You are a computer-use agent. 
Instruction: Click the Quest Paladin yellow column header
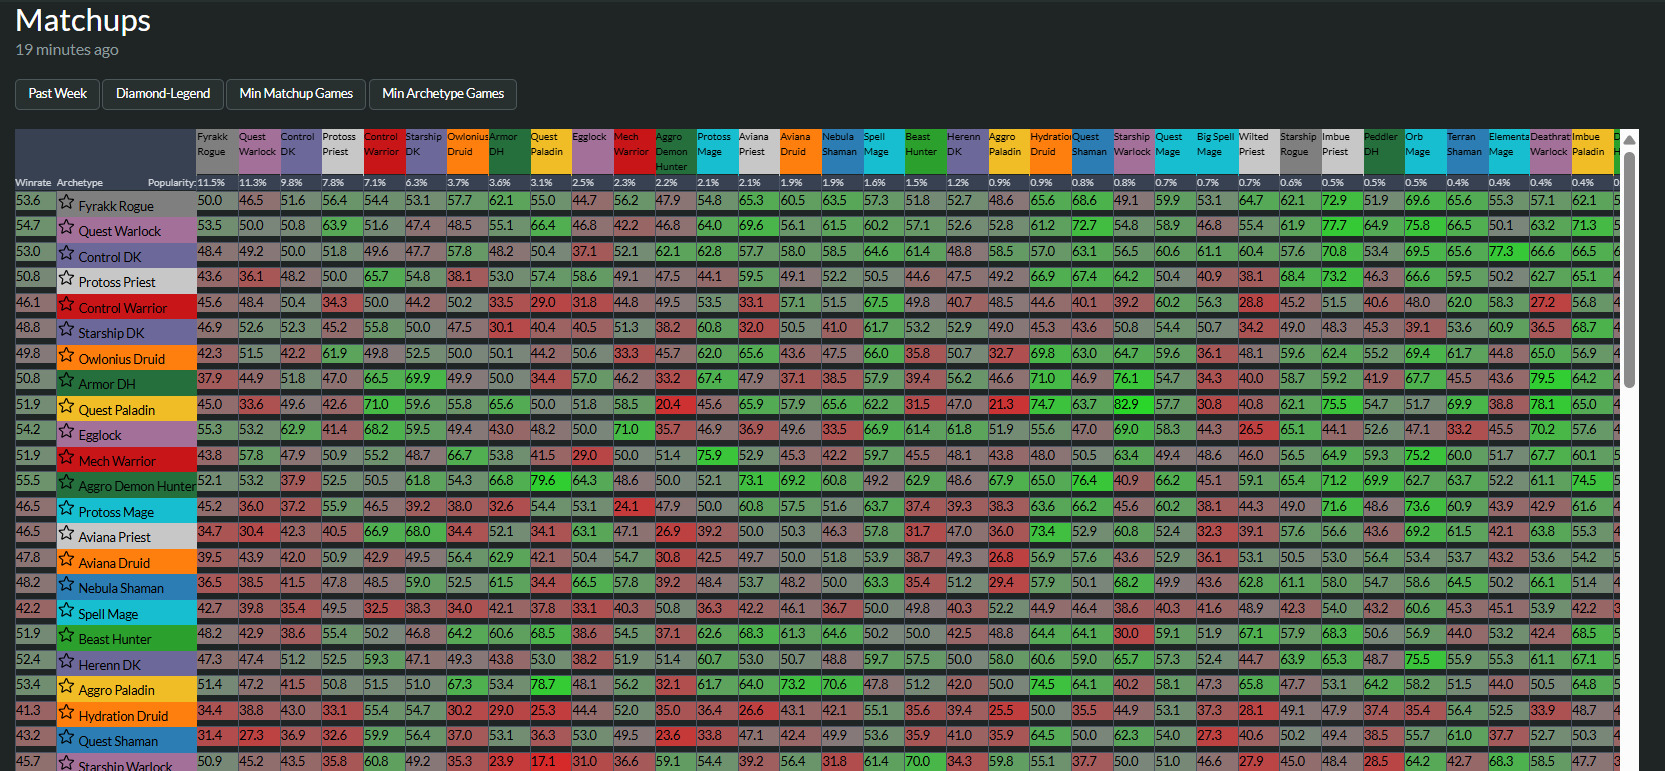click(550, 150)
